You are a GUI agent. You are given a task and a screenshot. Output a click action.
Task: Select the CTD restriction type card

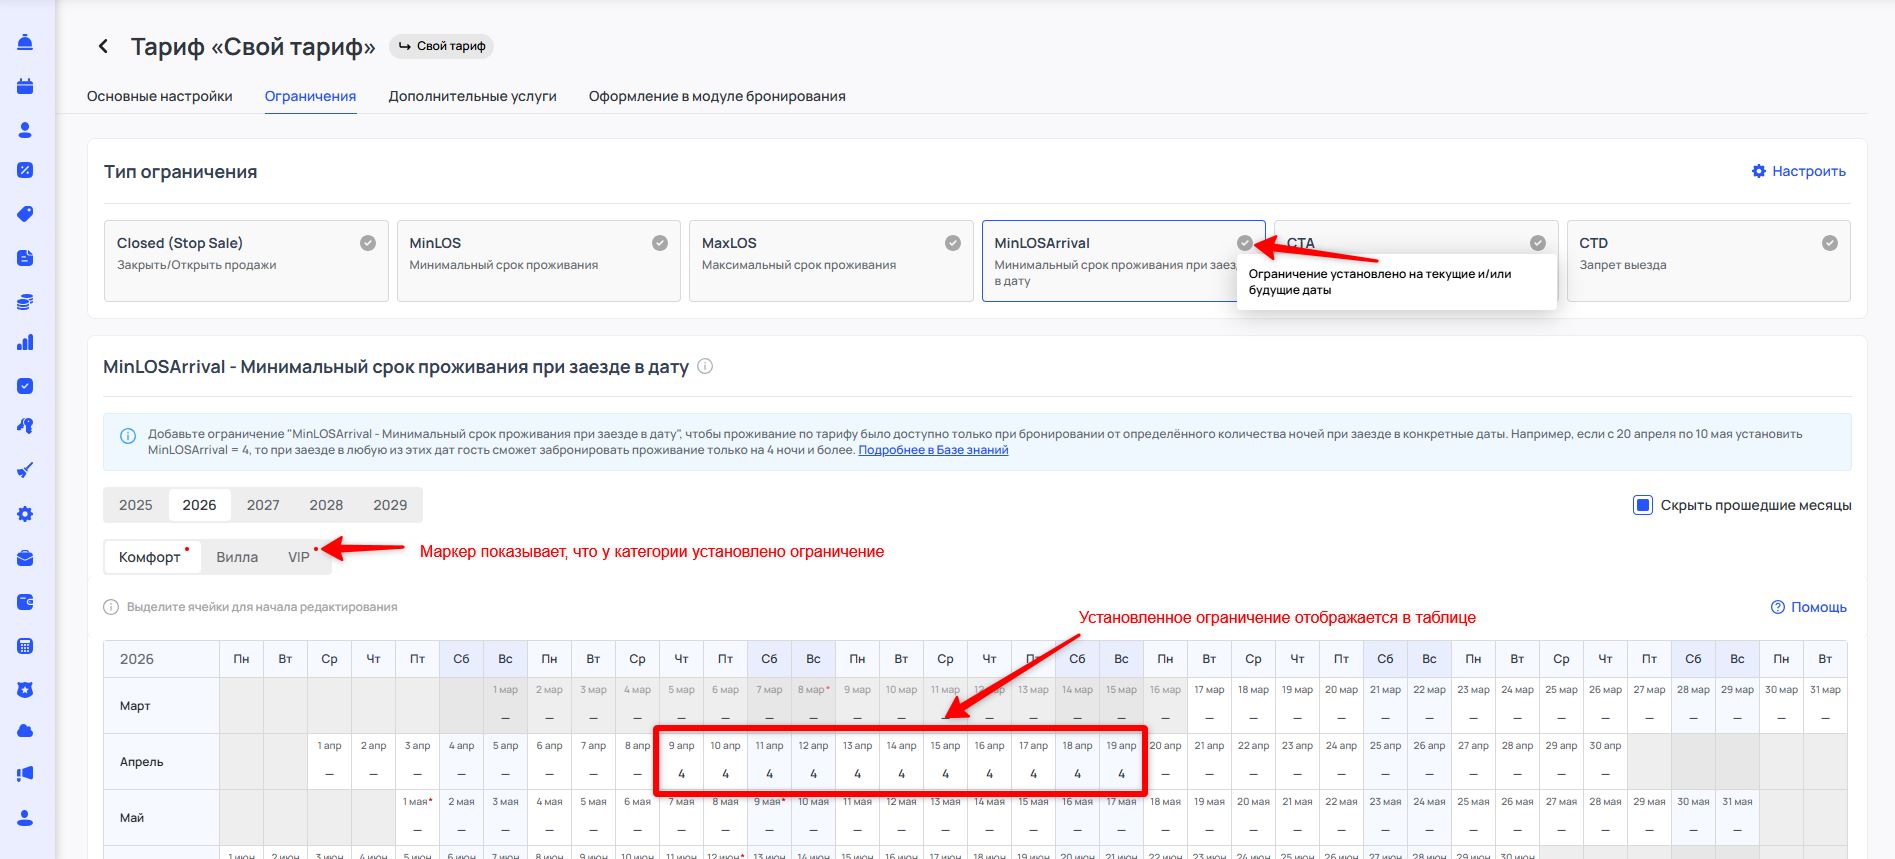[x=1707, y=261]
